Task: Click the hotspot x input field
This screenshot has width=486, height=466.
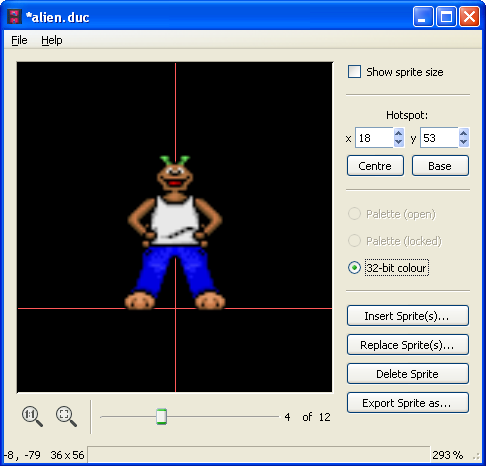Action: pyautogui.click(x=374, y=138)
